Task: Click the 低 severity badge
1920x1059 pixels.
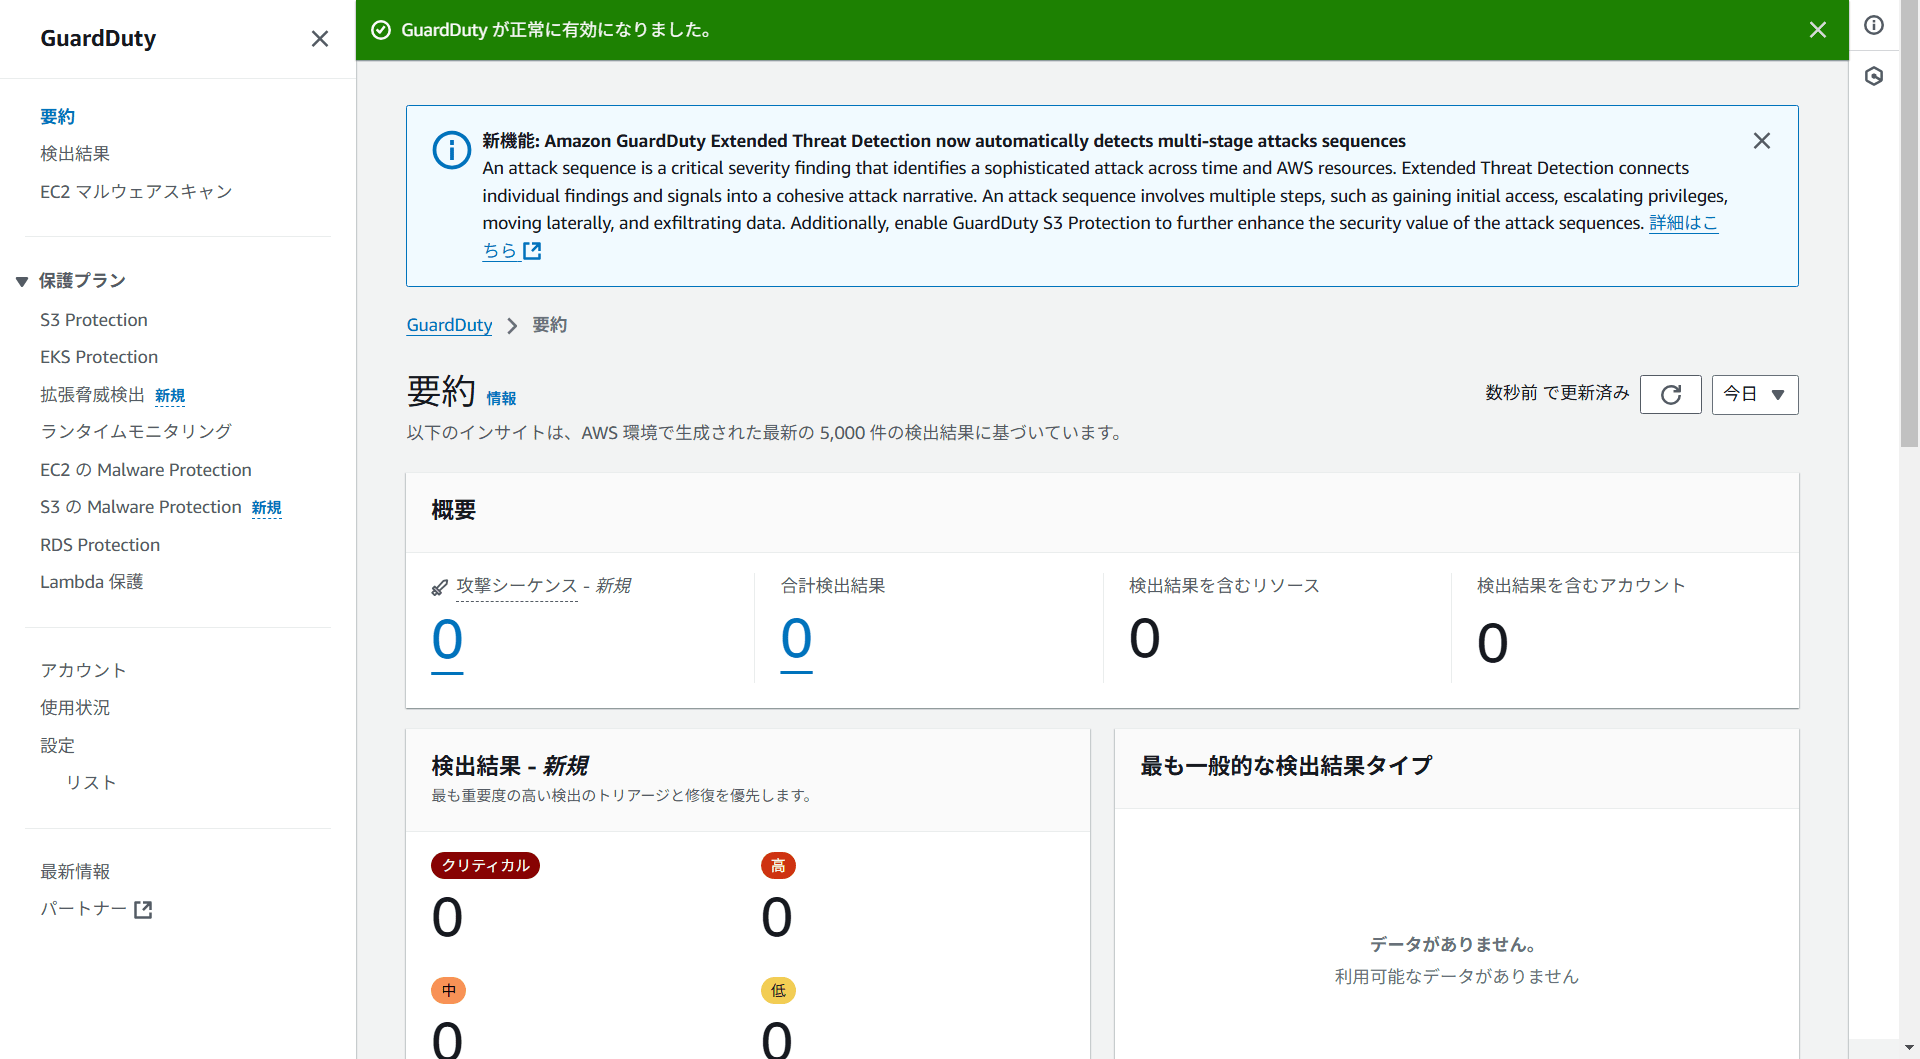Action: 778,991
